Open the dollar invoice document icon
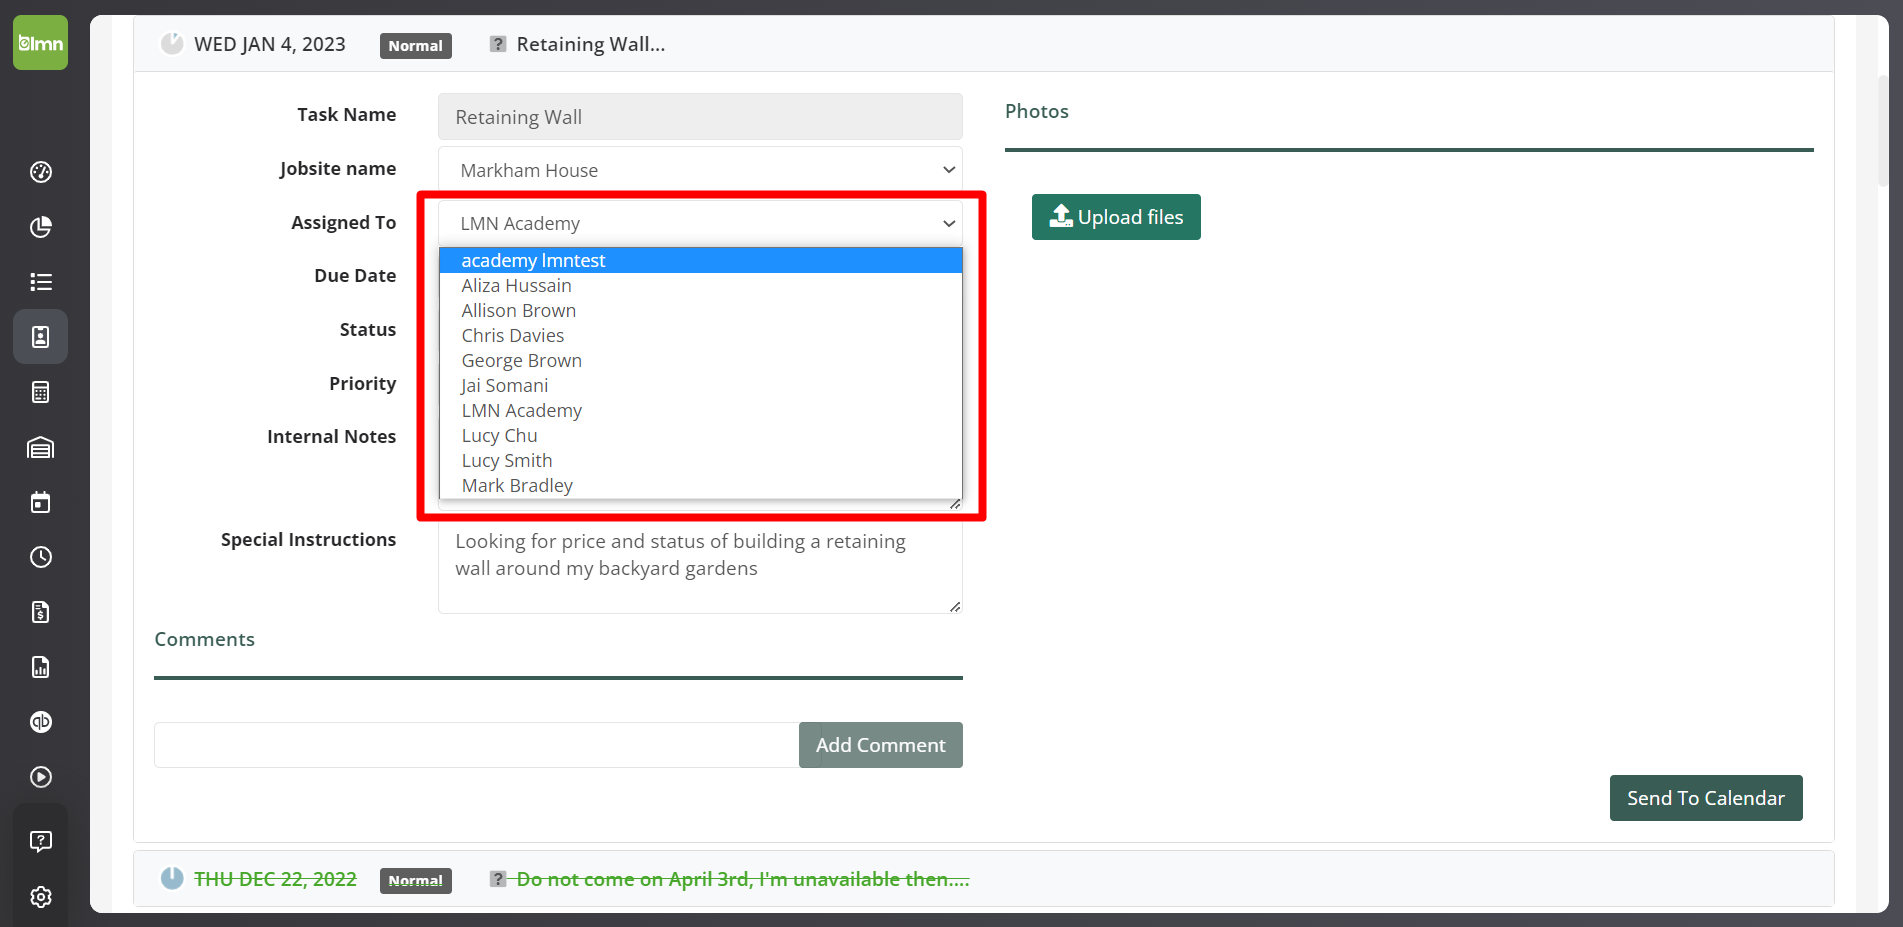1903x927 pixels. coord(41,612)
